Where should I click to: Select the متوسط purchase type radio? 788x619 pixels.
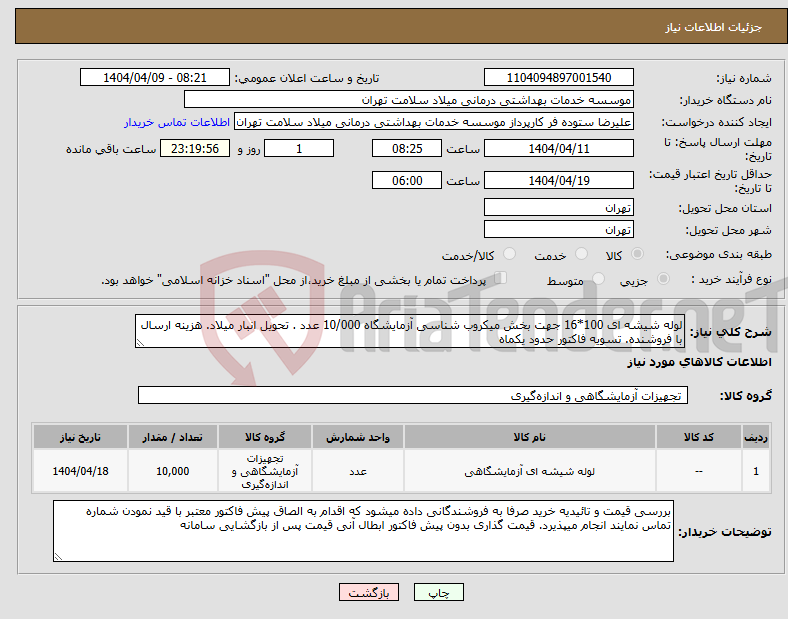coord(598,278)
